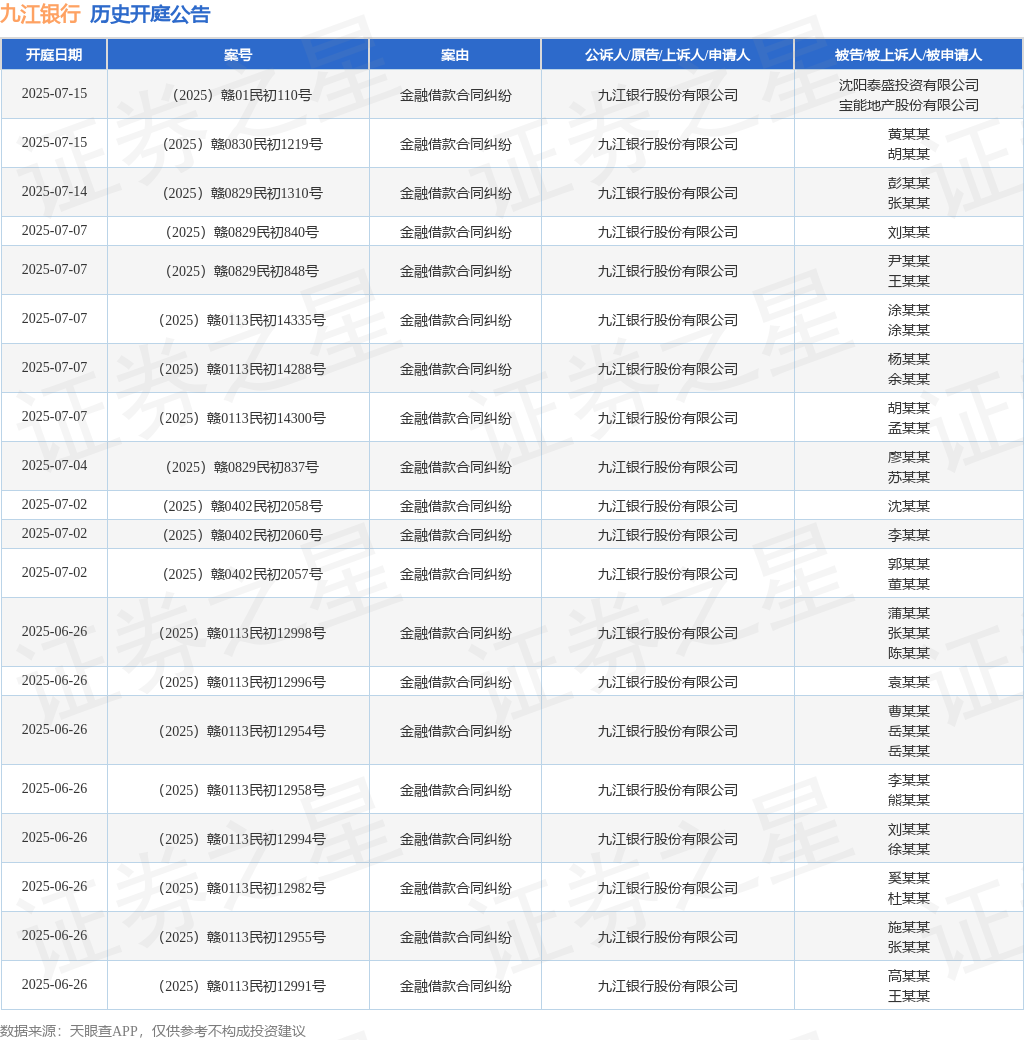Click the date 2025-07-04
This screenshot has width=1024, height=1040.
[x=54, y=465]
